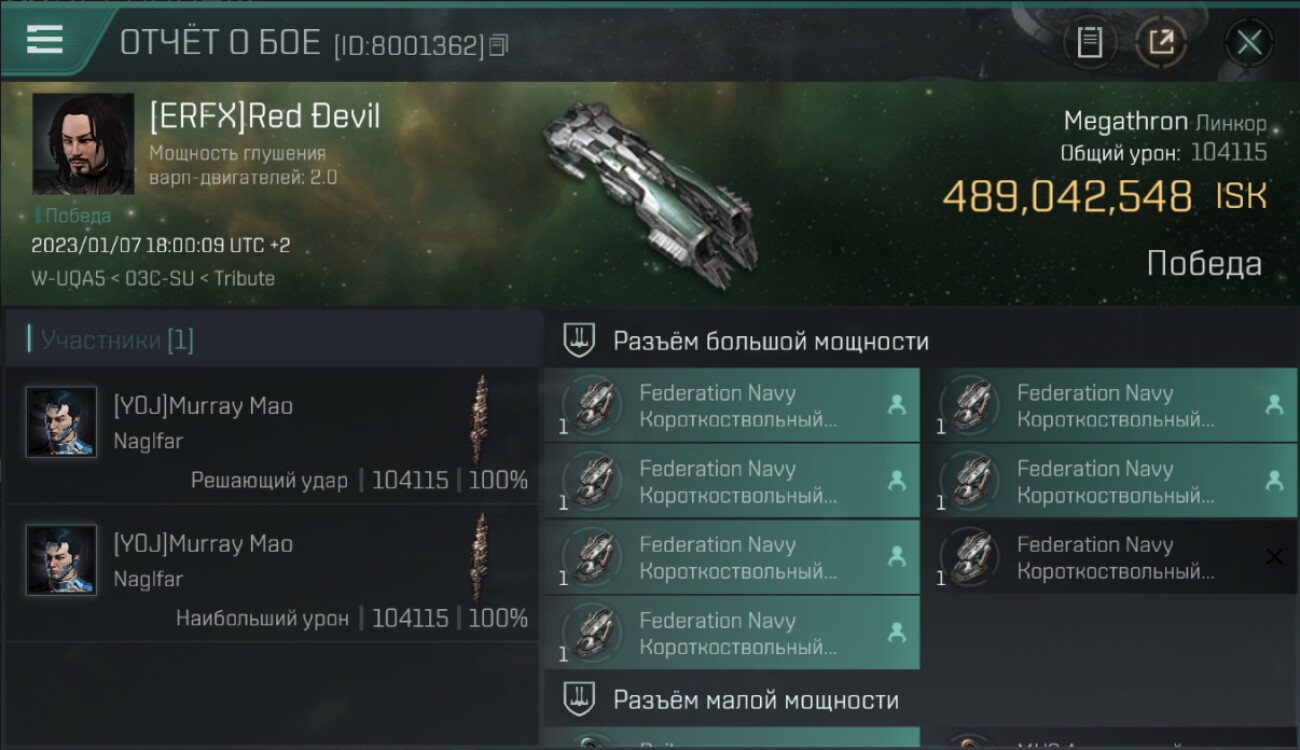
Task: Click the share report icon
Action: click(x=1160, y=42)
